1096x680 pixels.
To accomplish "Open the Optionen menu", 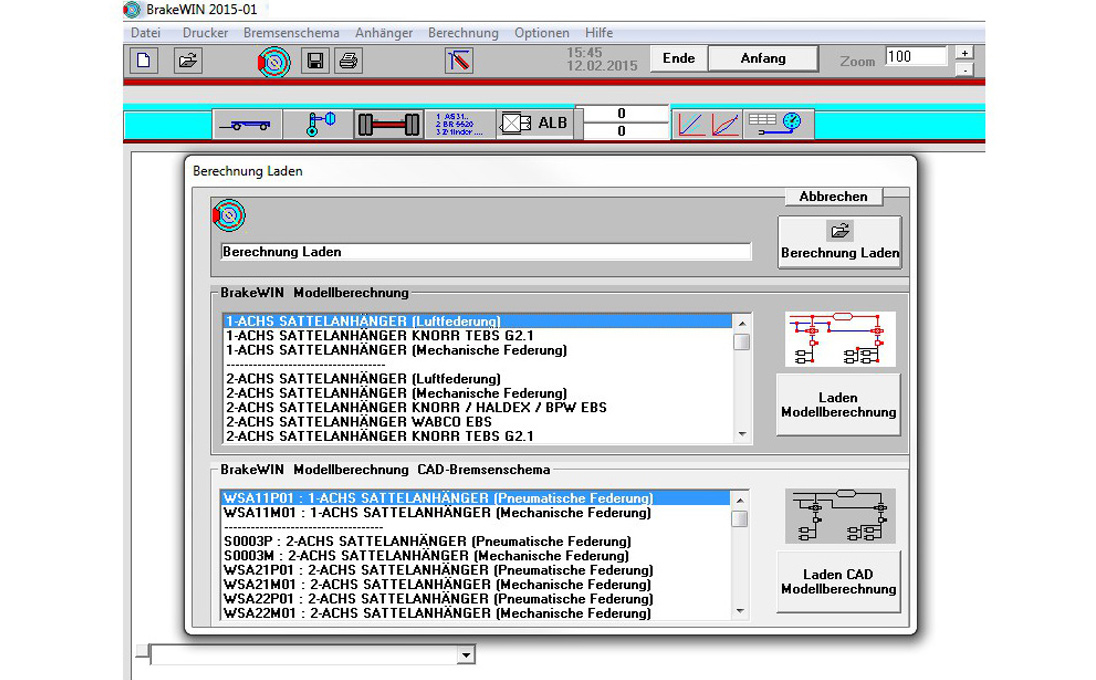I will point(542,33).
